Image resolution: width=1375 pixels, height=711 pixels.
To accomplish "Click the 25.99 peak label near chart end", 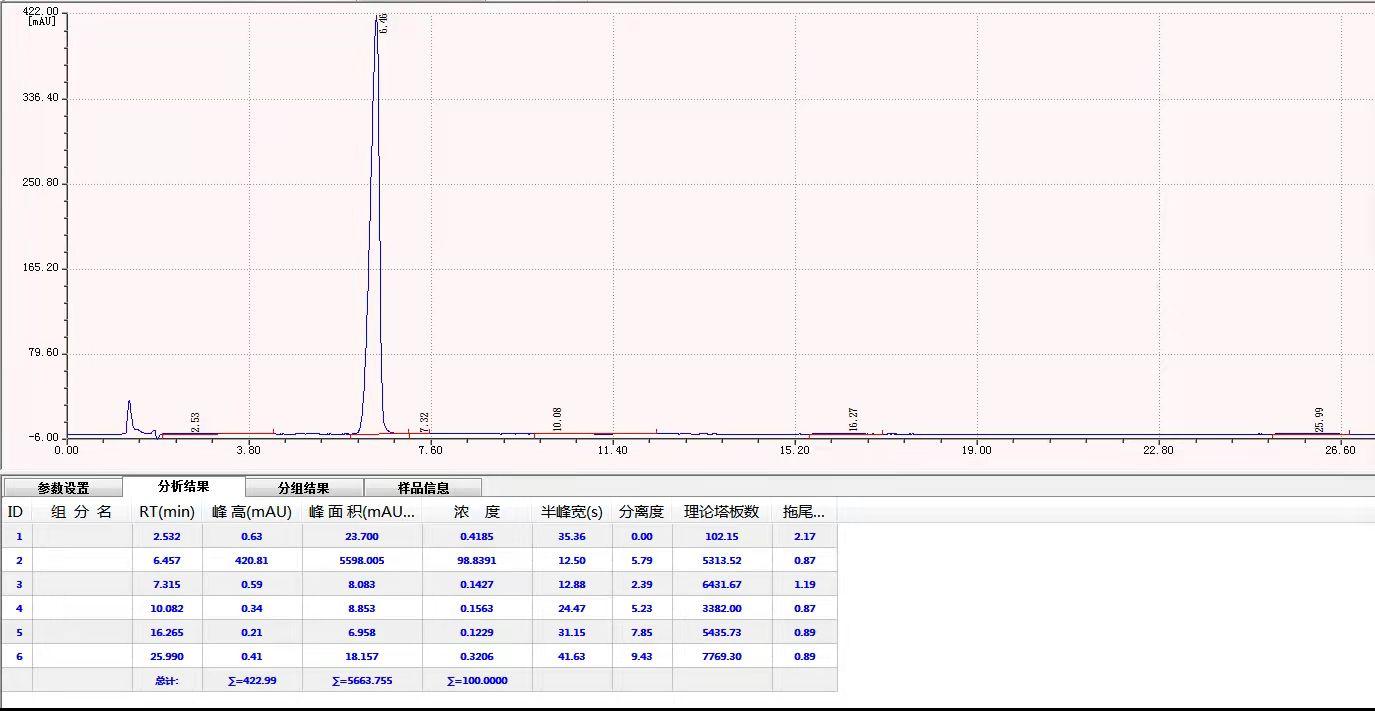I will pyautogui.click(x=1319, y=419).
